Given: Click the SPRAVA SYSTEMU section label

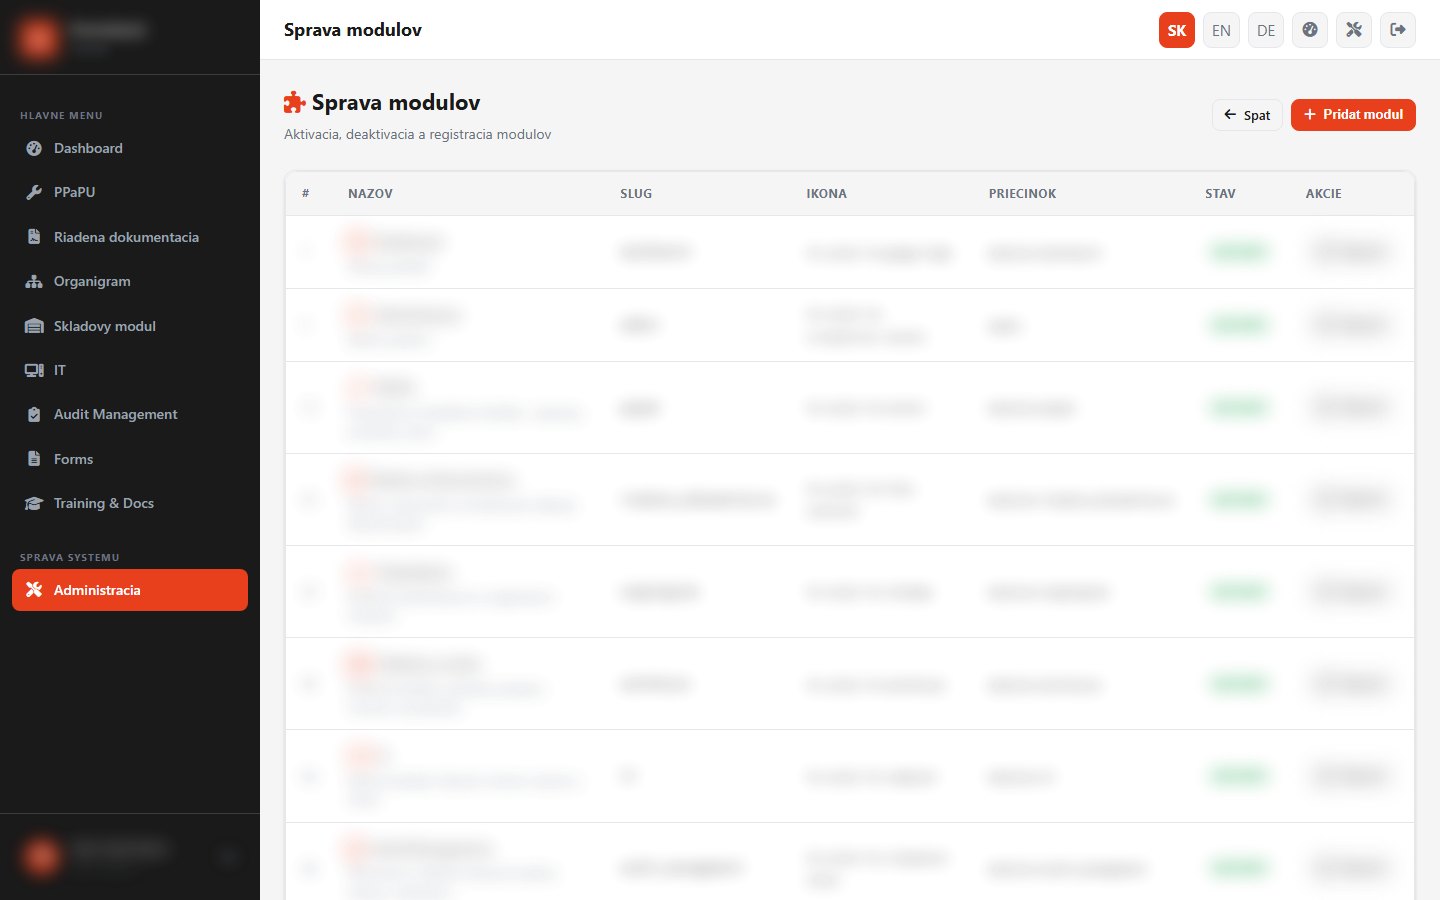Looking at the screenshot, I should (x=70, y=558).
